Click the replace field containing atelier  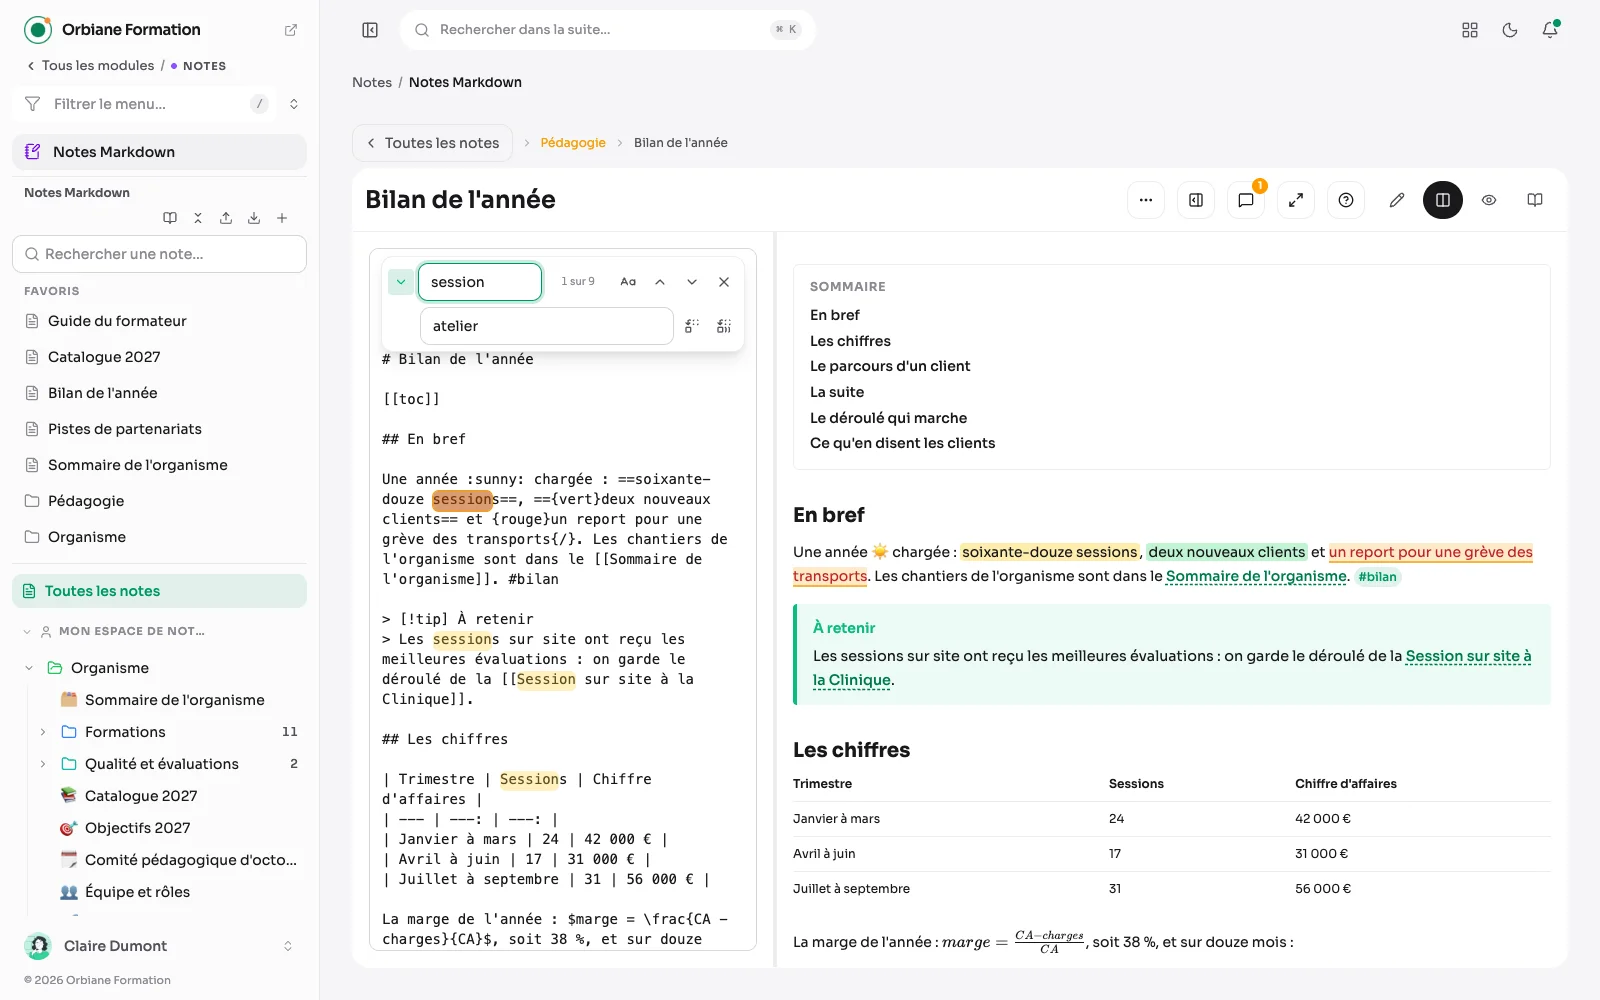coord(547,326)
